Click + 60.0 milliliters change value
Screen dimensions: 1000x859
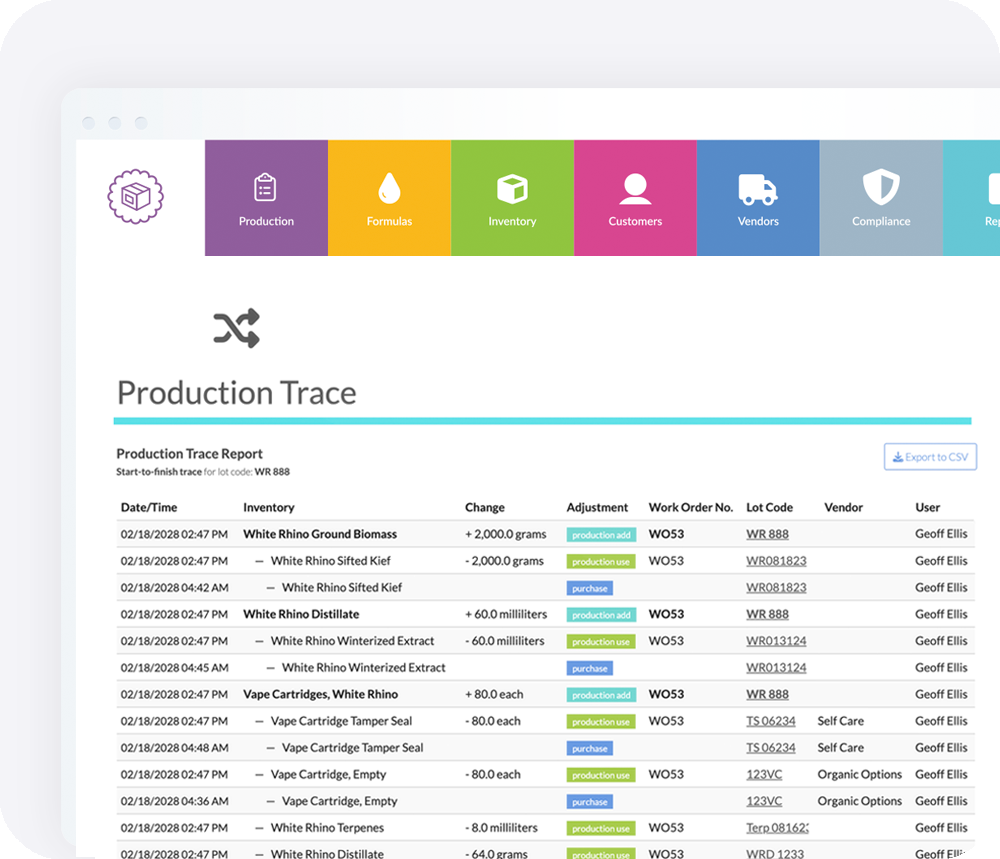tap(506, 614)
